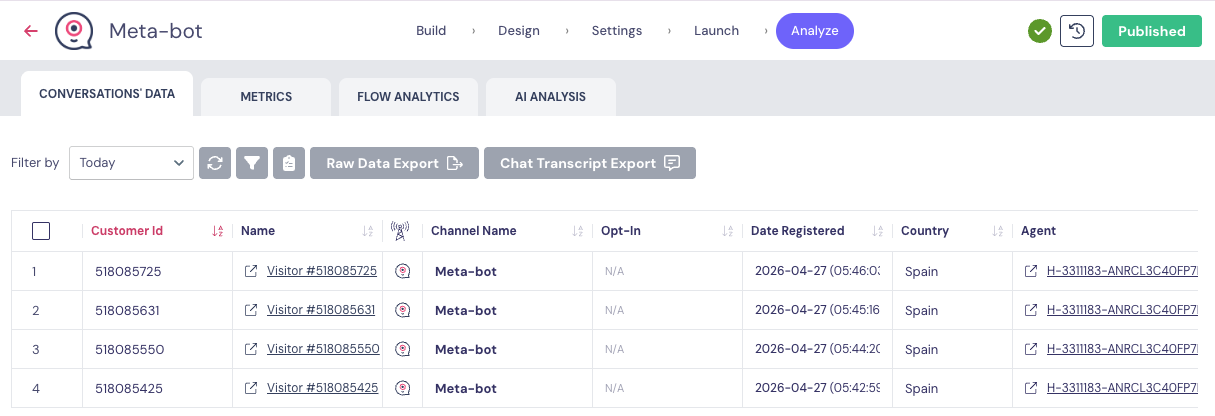Sort by Customer Id column
1215x416 pixels.
point(217,231)
